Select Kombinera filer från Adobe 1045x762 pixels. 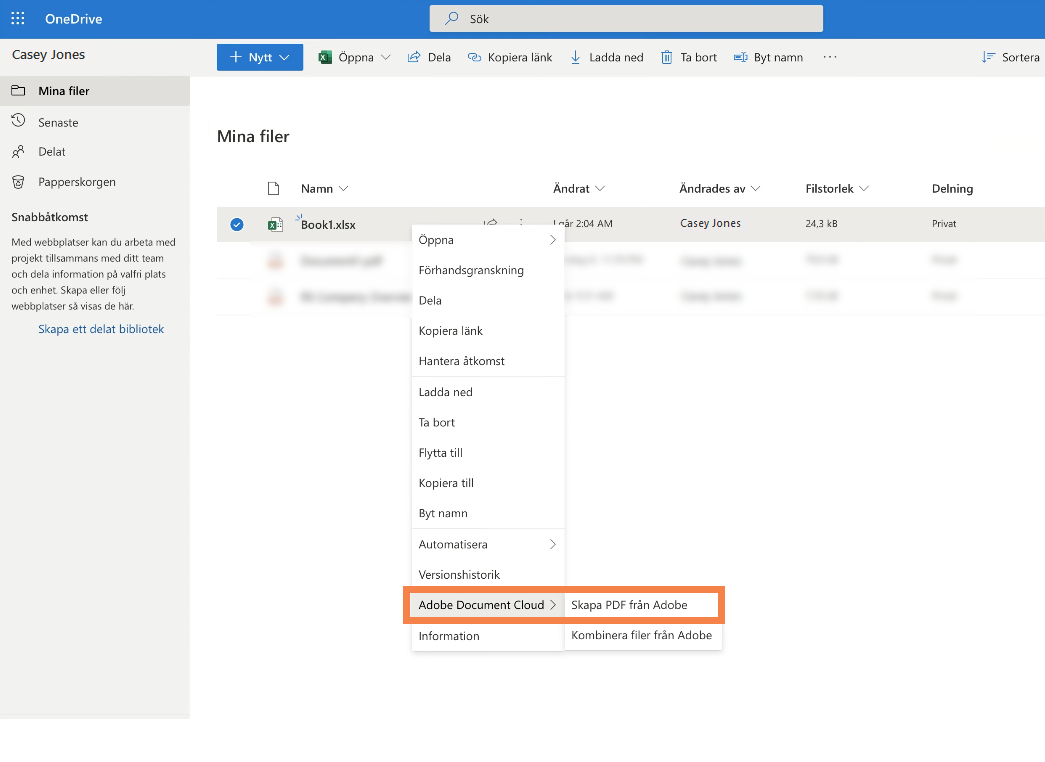point(642,635)
